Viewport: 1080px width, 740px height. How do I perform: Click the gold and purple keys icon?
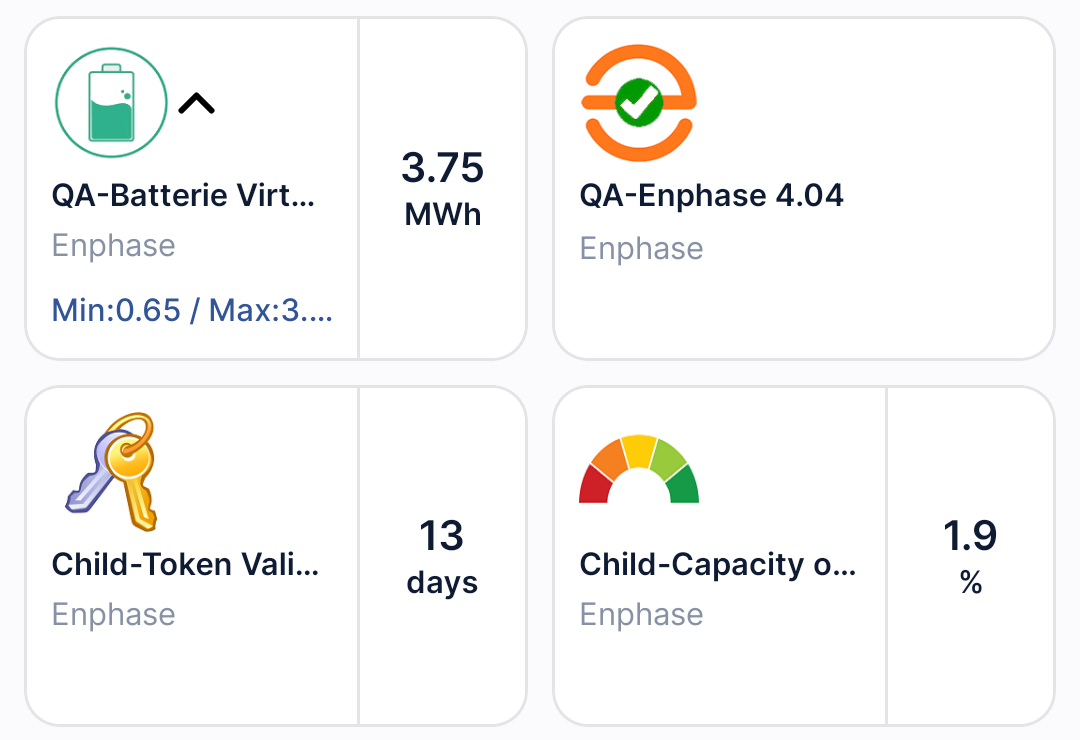coord(112,470)
